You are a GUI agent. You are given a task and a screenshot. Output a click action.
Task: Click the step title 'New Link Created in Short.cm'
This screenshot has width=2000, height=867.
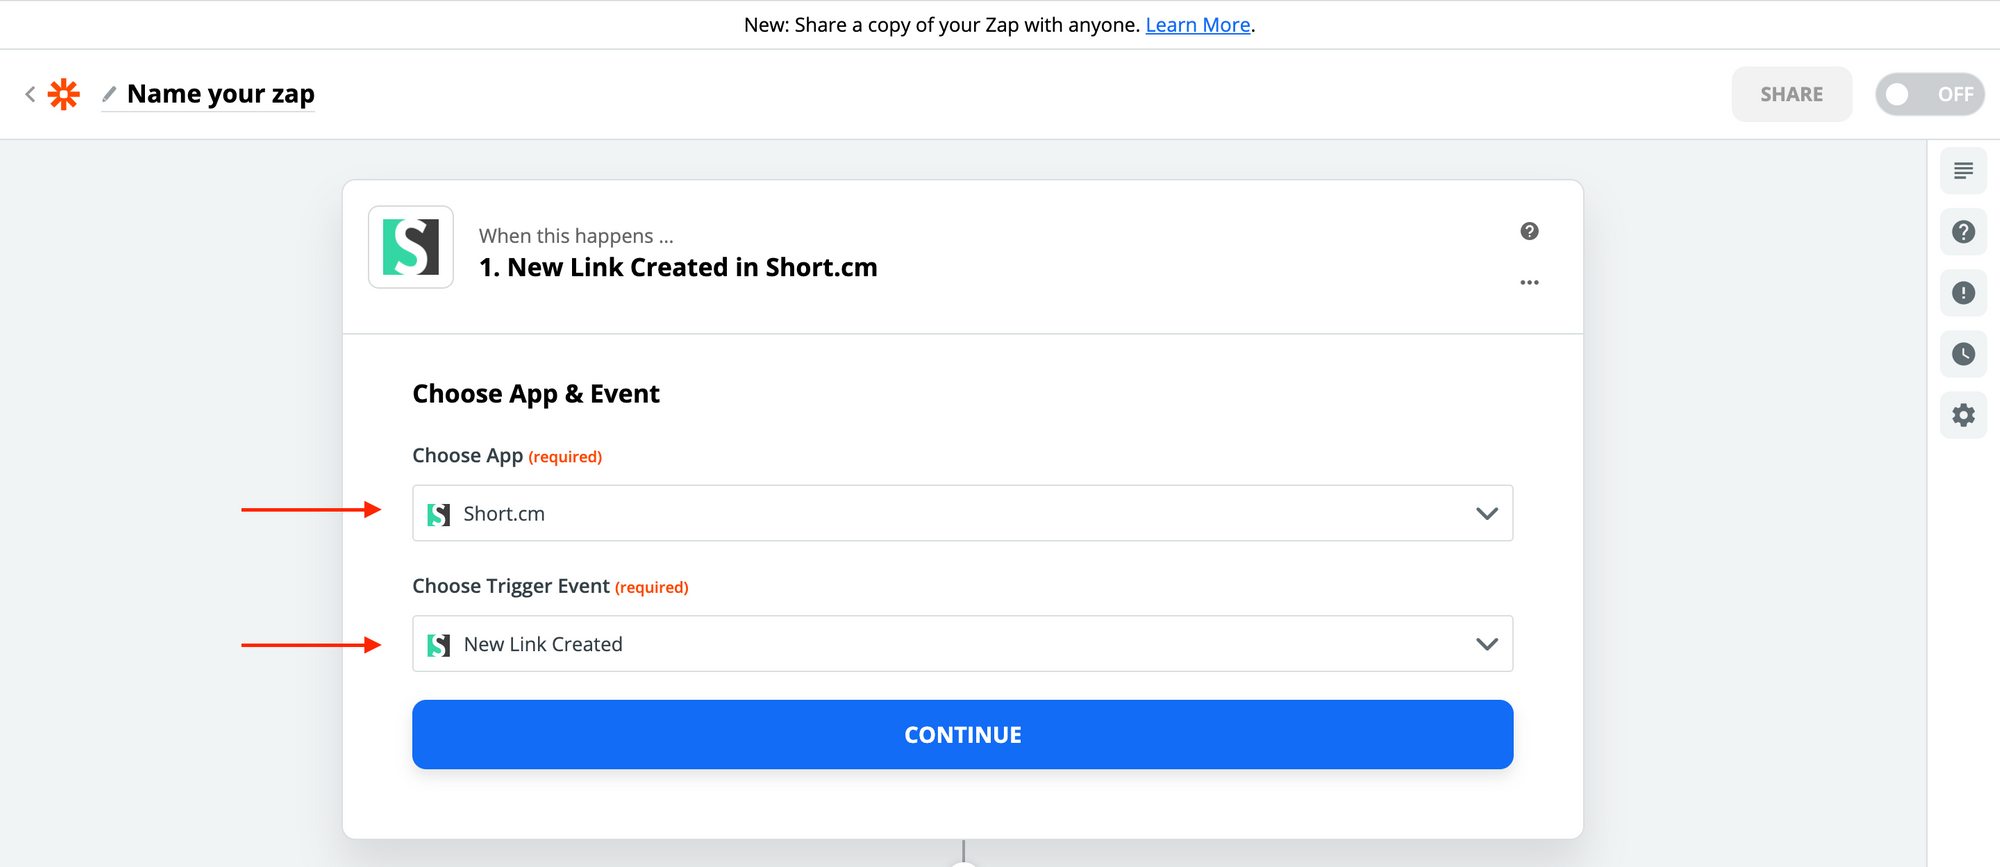click(678, 268)
